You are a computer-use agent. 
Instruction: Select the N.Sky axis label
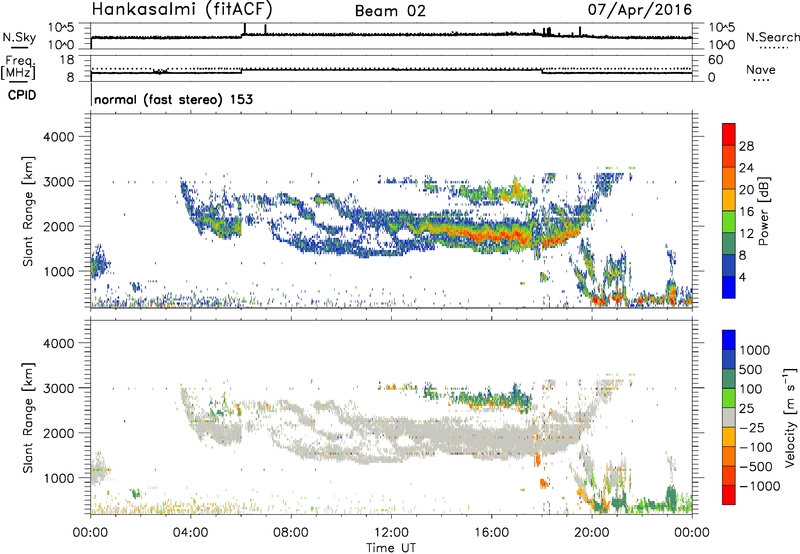pos(19,37)
